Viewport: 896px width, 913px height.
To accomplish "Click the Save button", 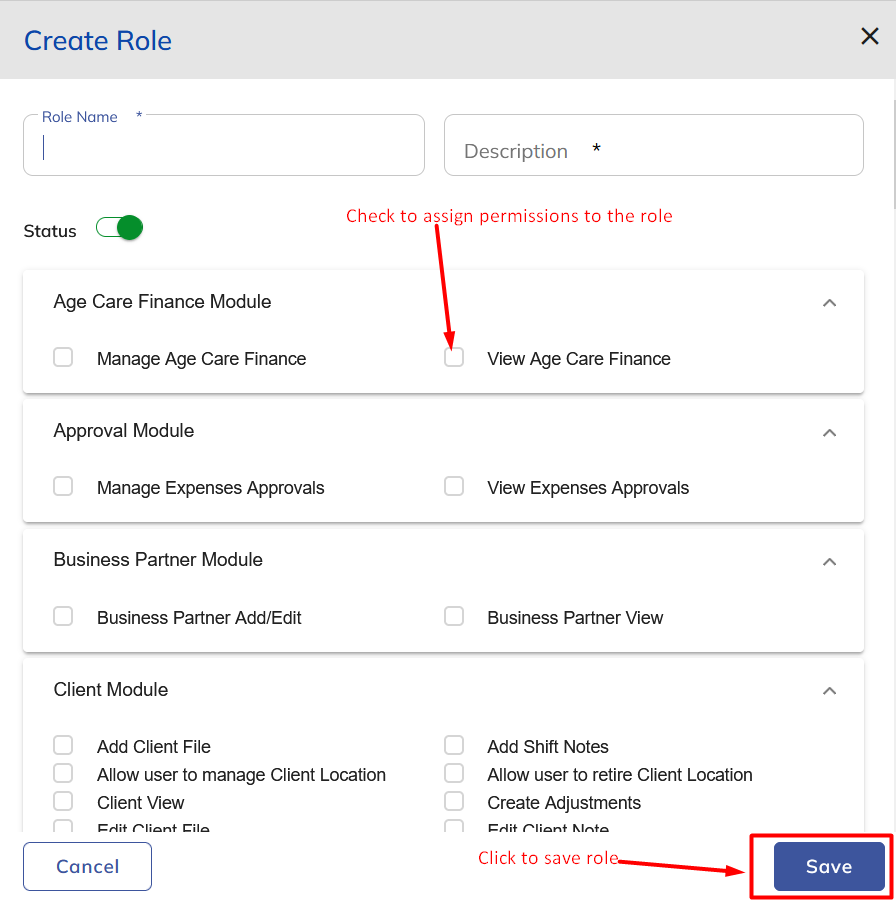I will pyautogui.click(x=829, y=867).
